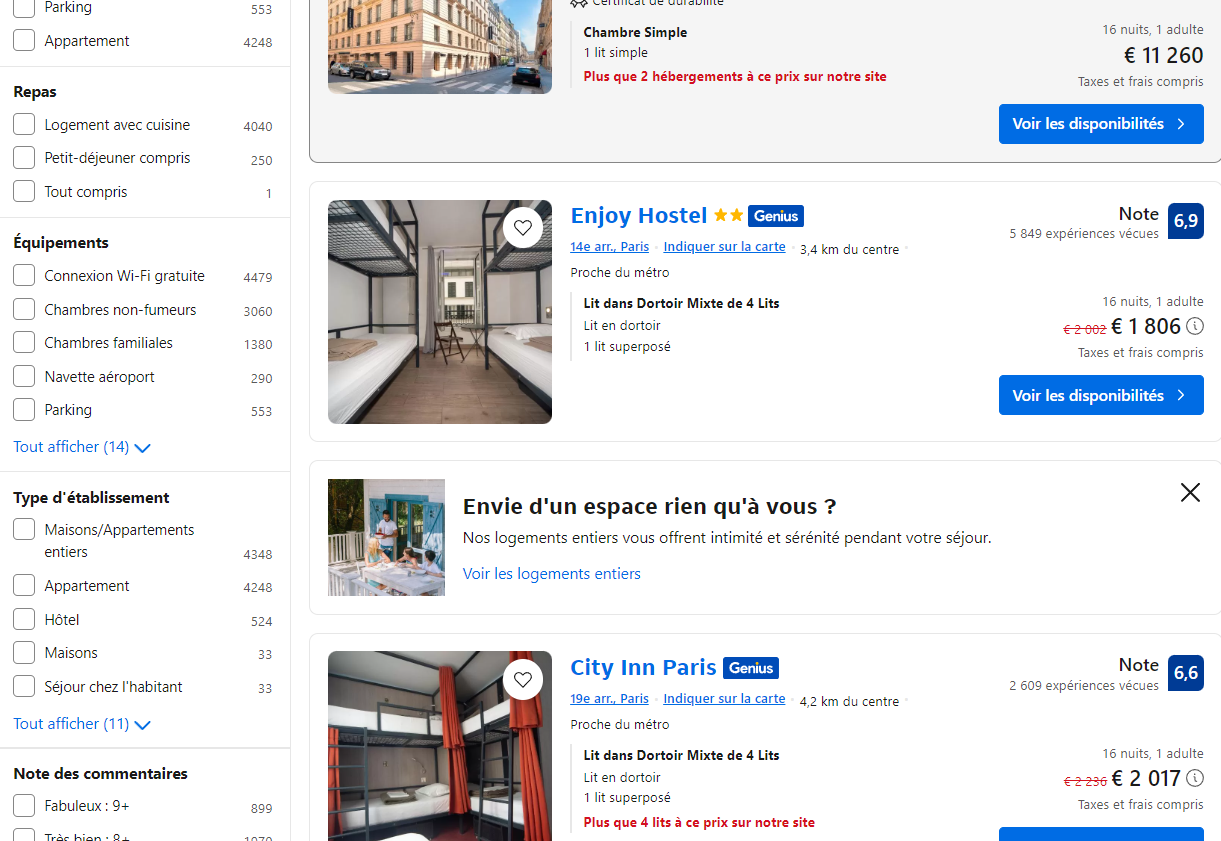The image size is (1221, 841).
Task: Open Enjoy Hostel bunk bed photo
Action: coord(440,312)
